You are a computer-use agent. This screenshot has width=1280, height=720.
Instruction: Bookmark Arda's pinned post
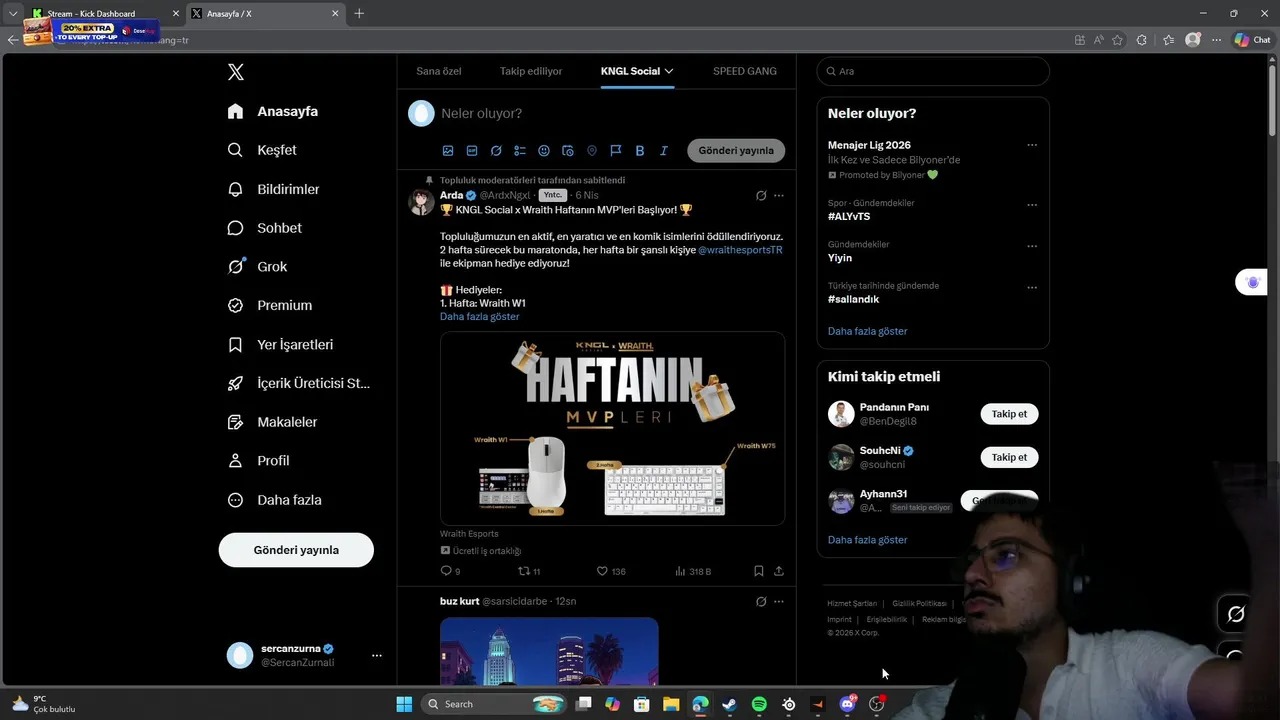[x=759, y=571]
